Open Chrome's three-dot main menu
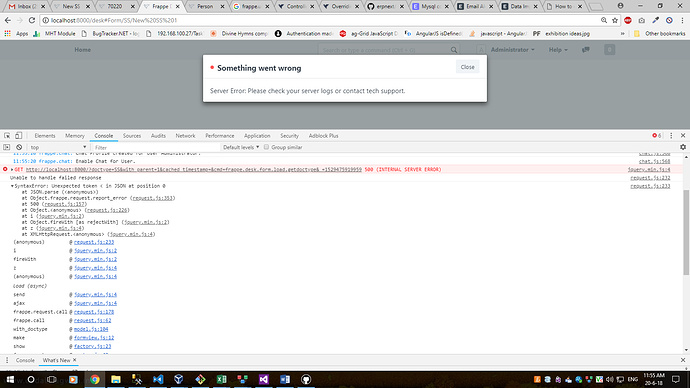Viewport: 690px width, 388px height. [x=683, y=20]
